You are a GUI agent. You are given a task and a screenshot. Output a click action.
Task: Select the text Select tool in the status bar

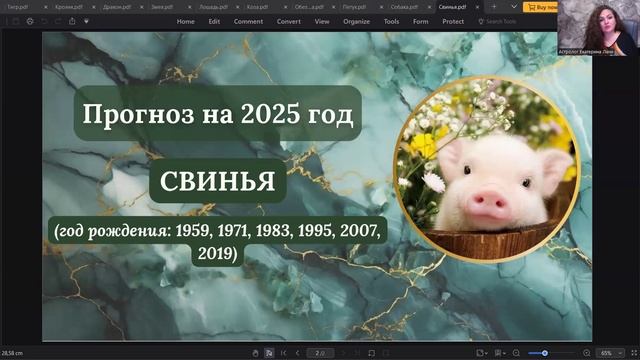pos(269,353)
